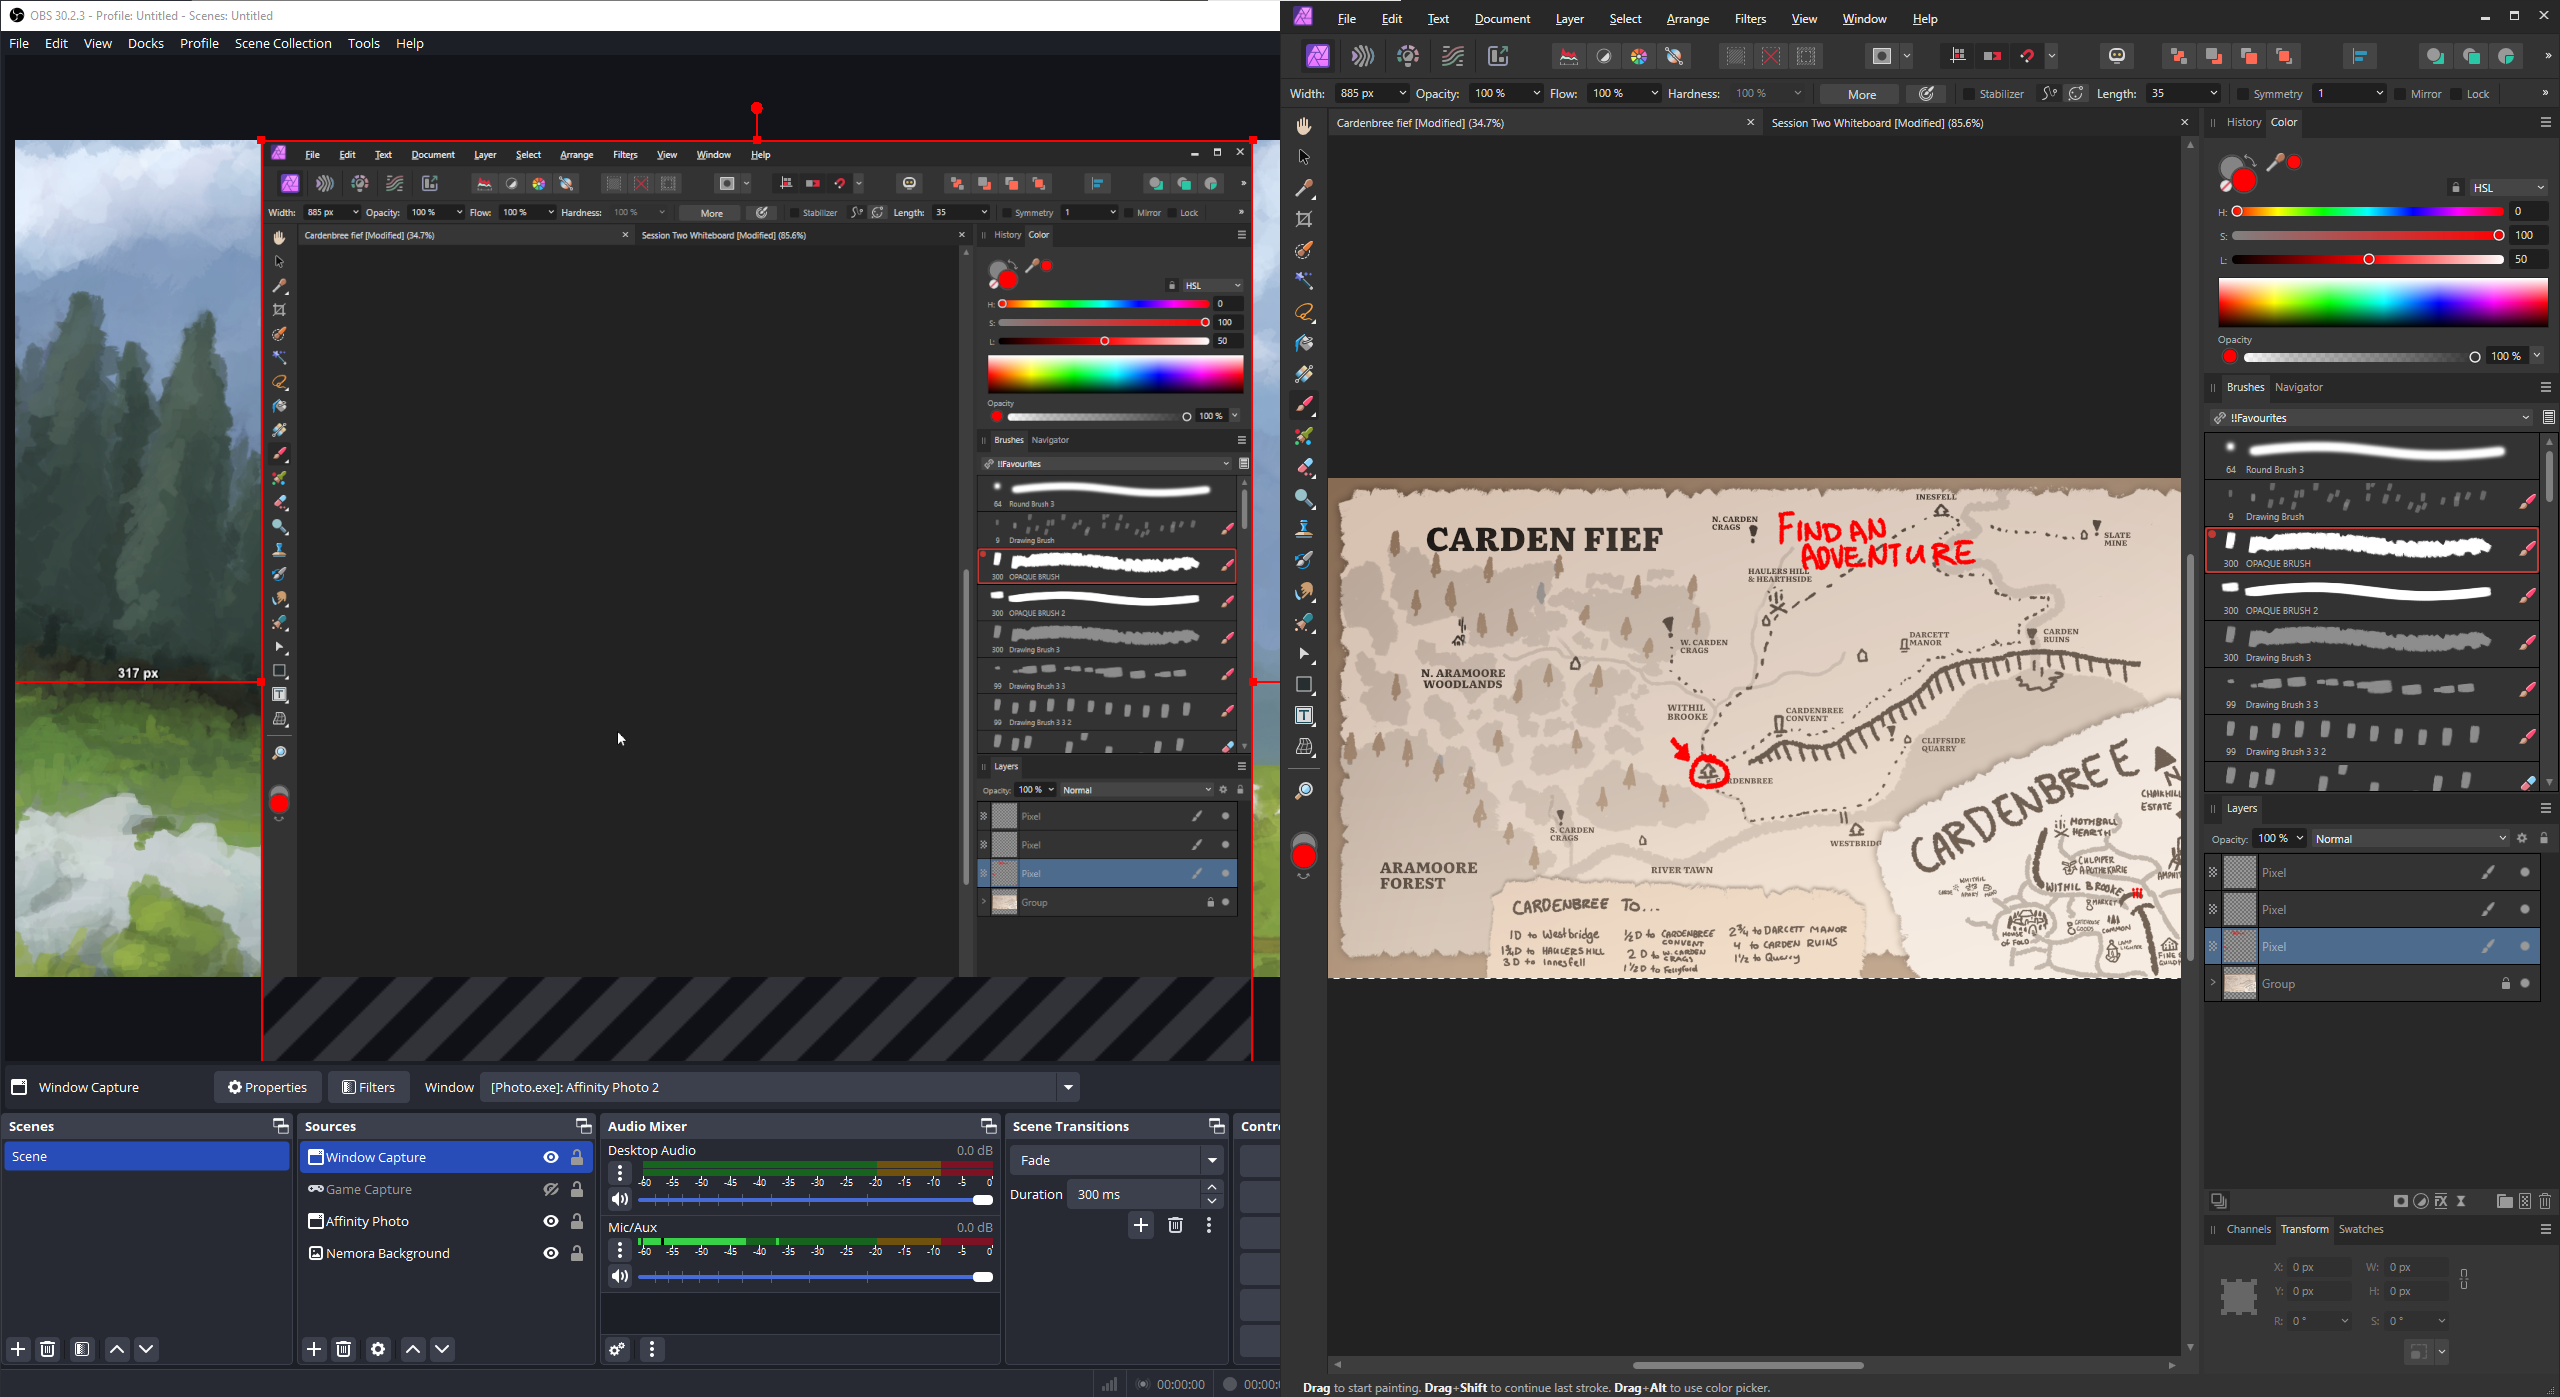
Task: Click the More button in brush context toolbar
Action: tap(1861, 94)
